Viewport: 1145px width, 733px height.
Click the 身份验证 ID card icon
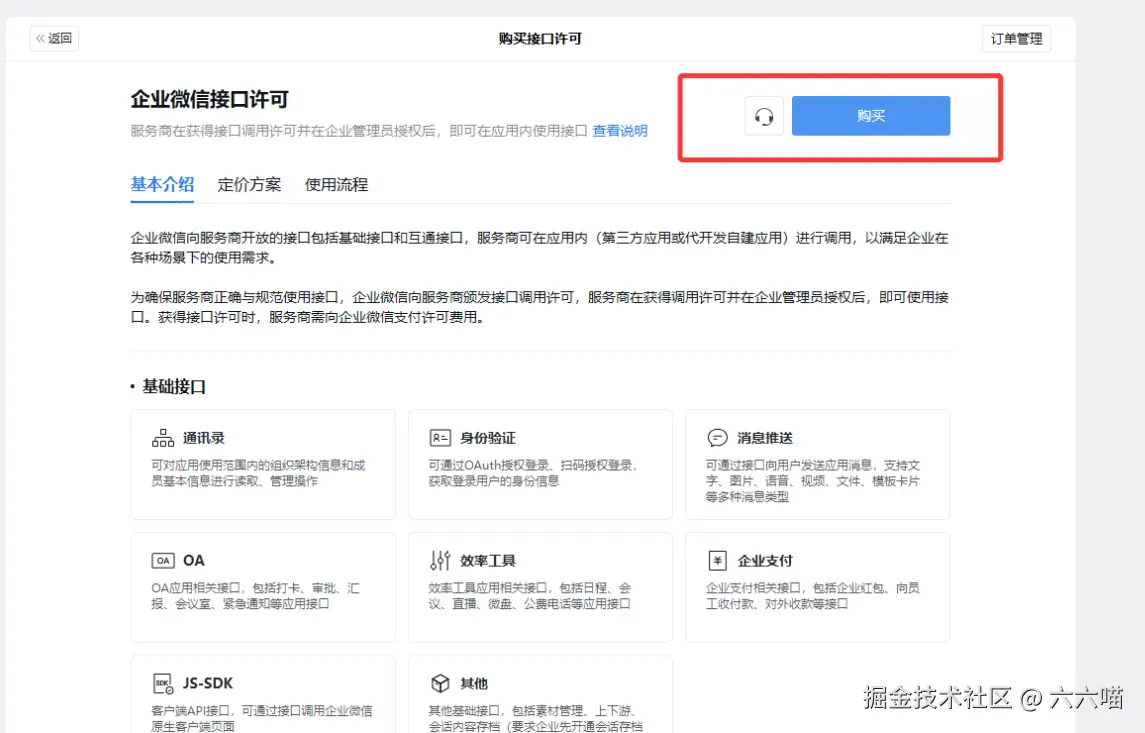[440, 438]
